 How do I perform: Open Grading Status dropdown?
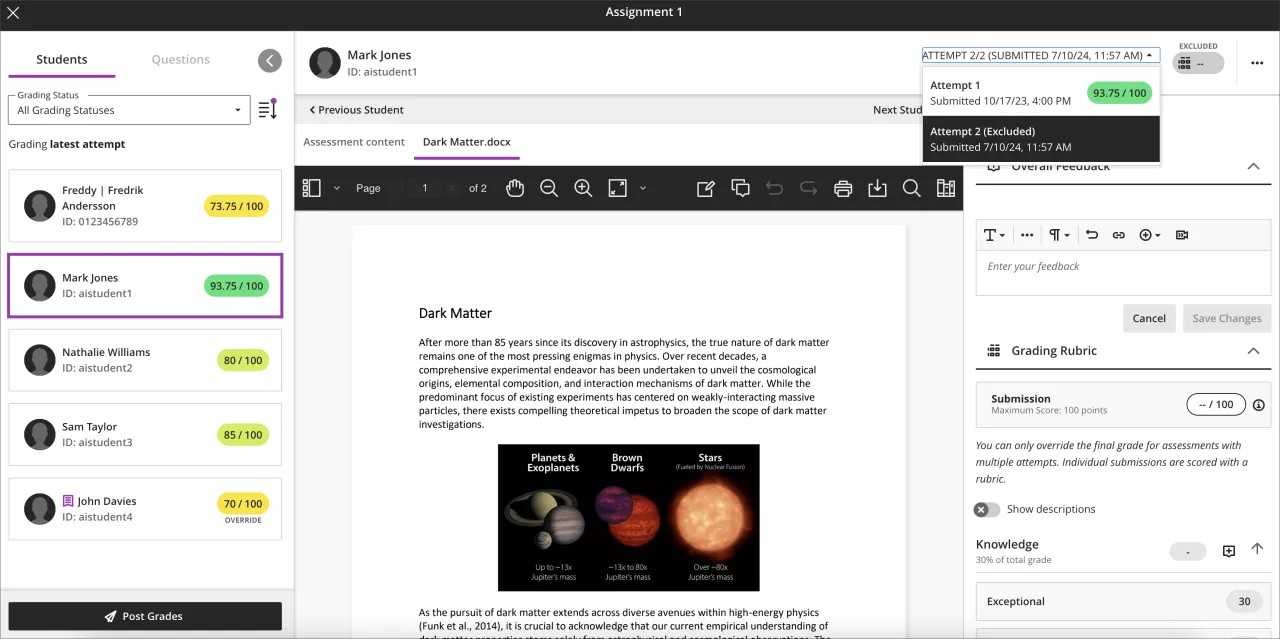click(x=129, y=110)
